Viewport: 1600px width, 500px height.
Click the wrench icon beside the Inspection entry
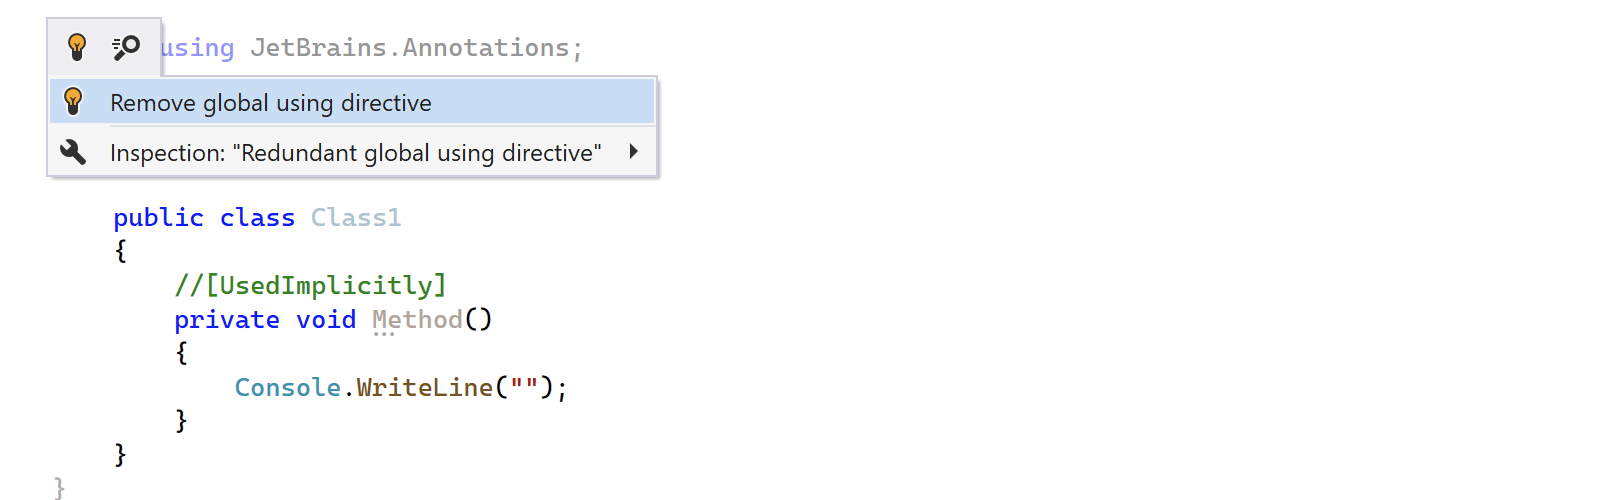(73, 152)
